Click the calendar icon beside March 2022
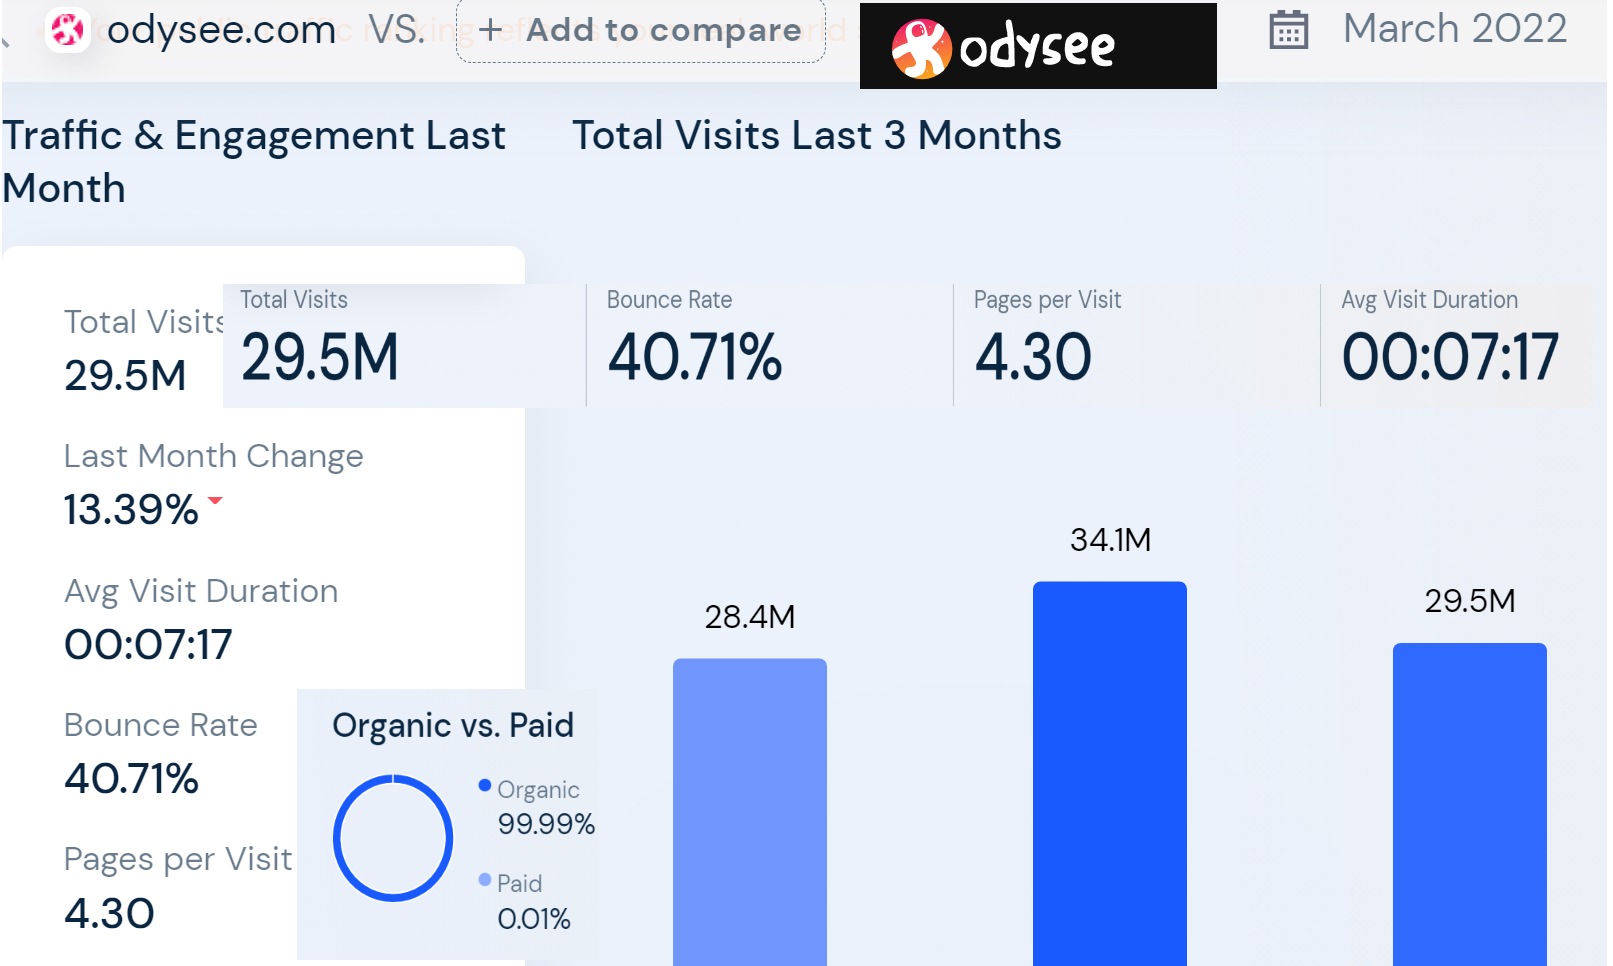The height and width of the screenshot is (966, 1613). [x=1288, y=30]
